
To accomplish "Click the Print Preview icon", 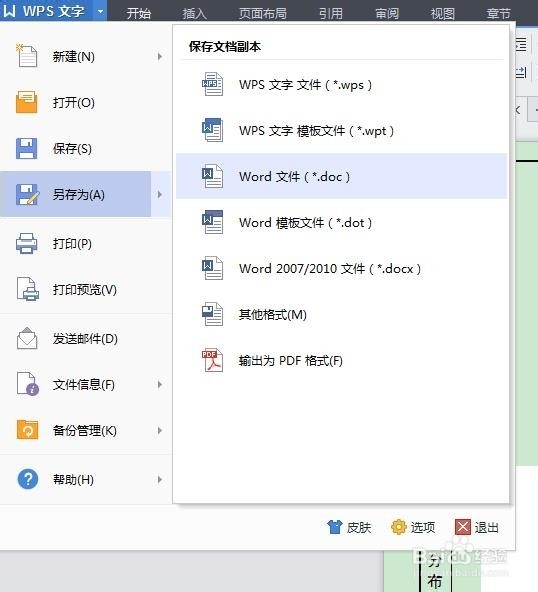I will [27, 289].
